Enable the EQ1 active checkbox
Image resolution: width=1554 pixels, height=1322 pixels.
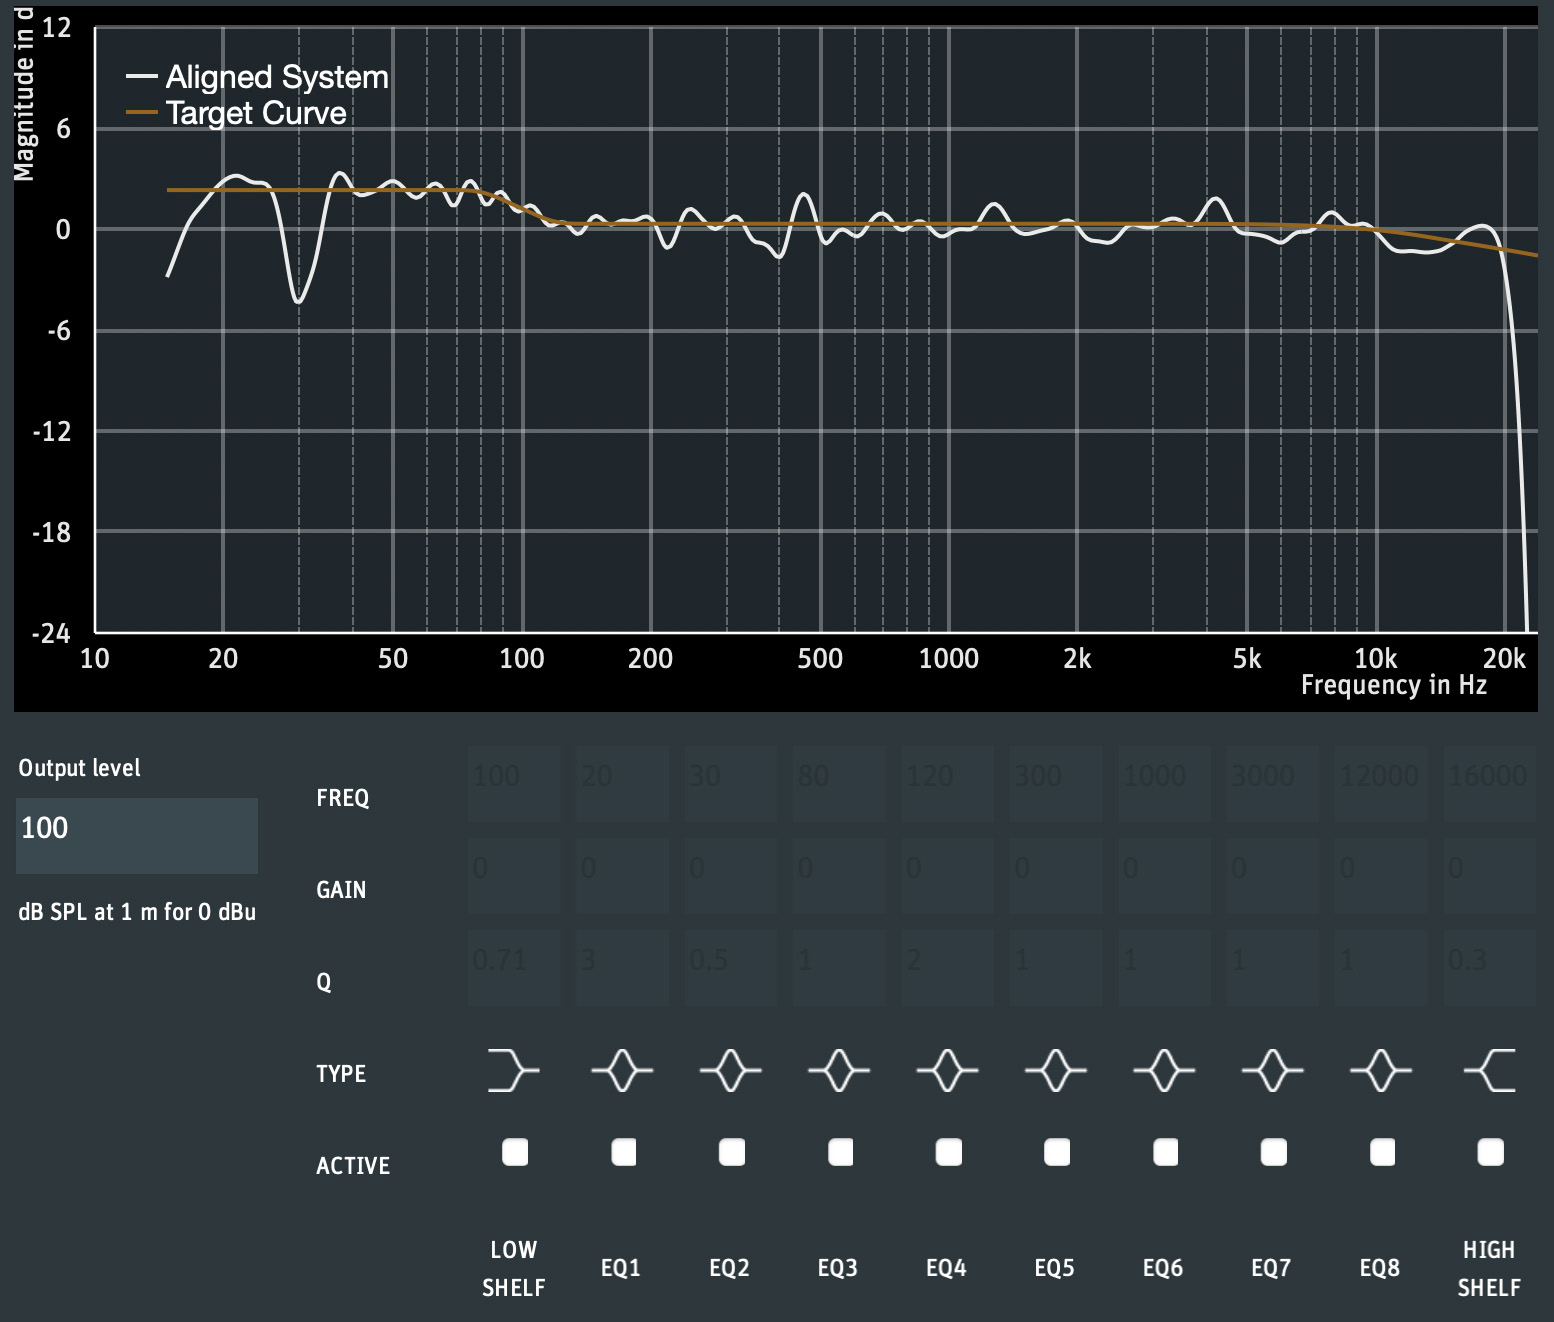tap(623, 1152)
